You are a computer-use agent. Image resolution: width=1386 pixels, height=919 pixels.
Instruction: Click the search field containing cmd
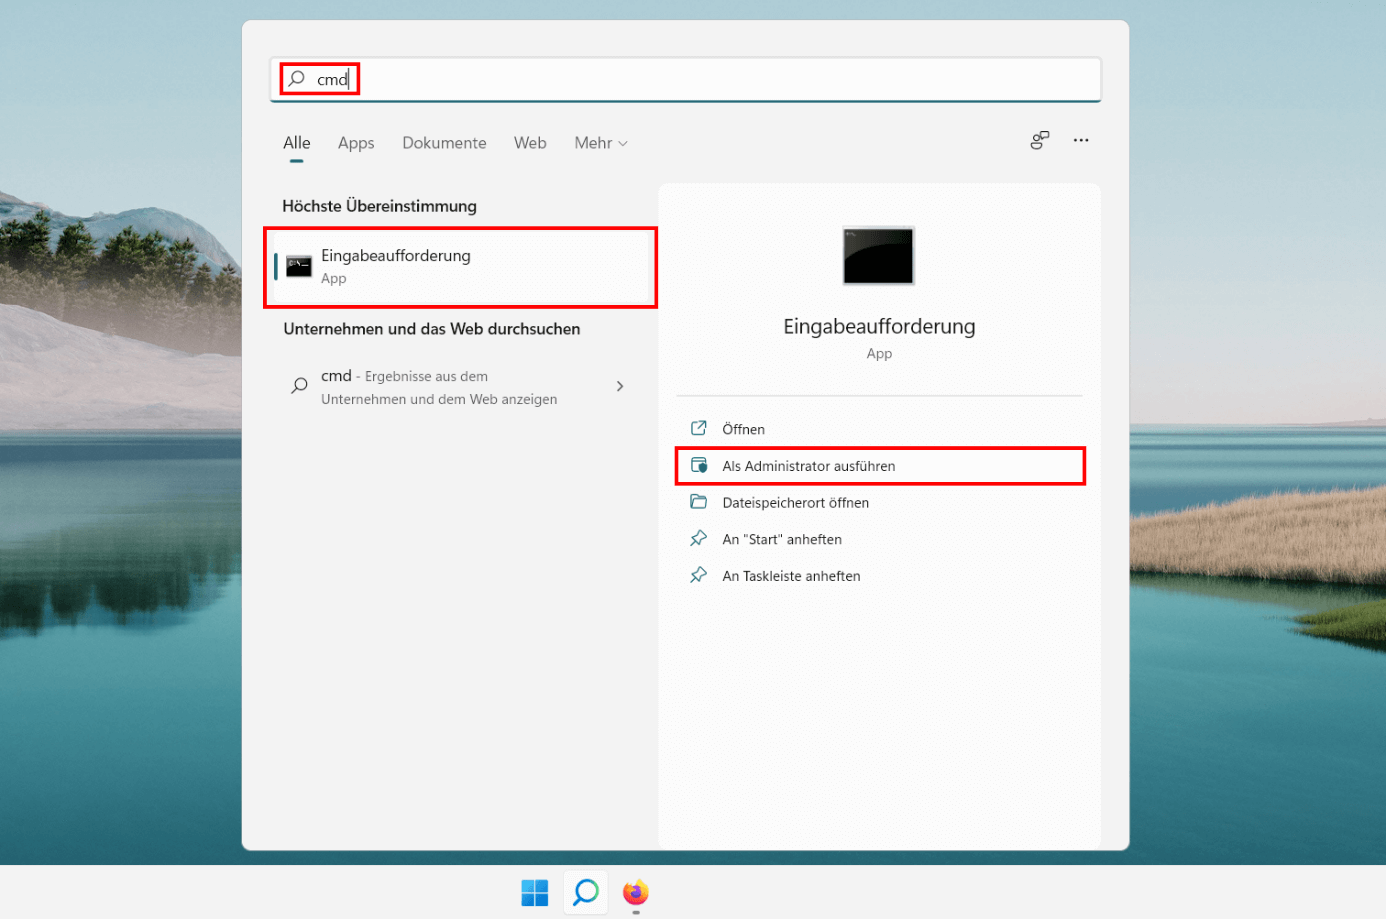coord(685,79)
